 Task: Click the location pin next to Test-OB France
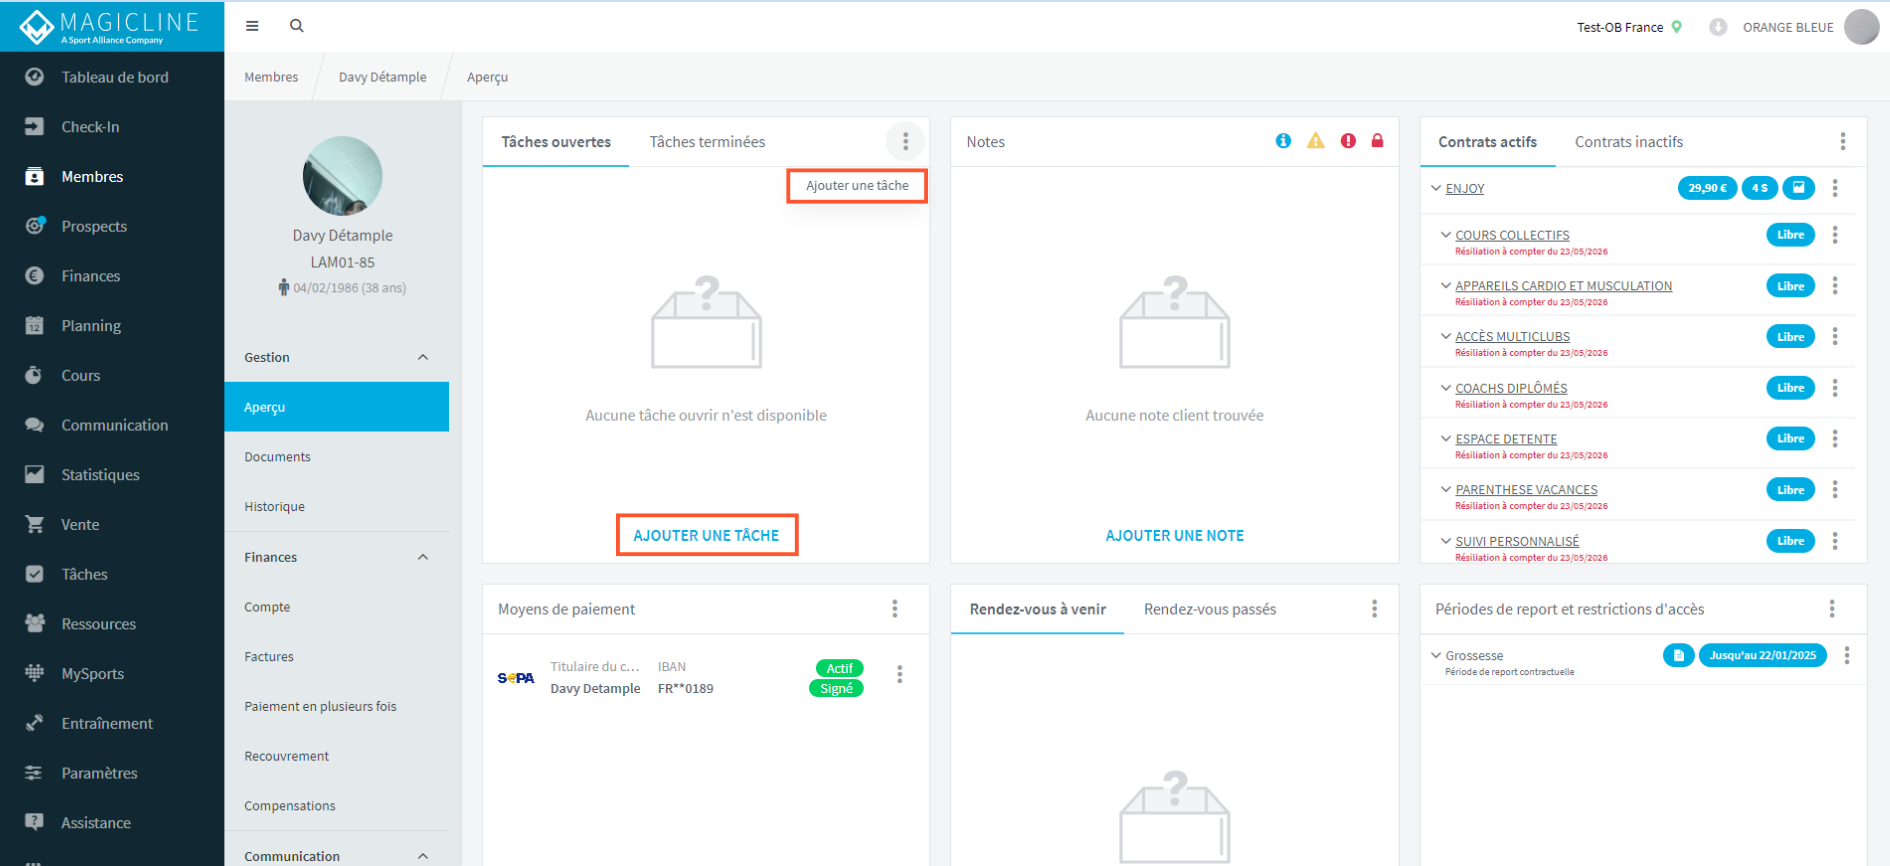[x=1677, y=27]
